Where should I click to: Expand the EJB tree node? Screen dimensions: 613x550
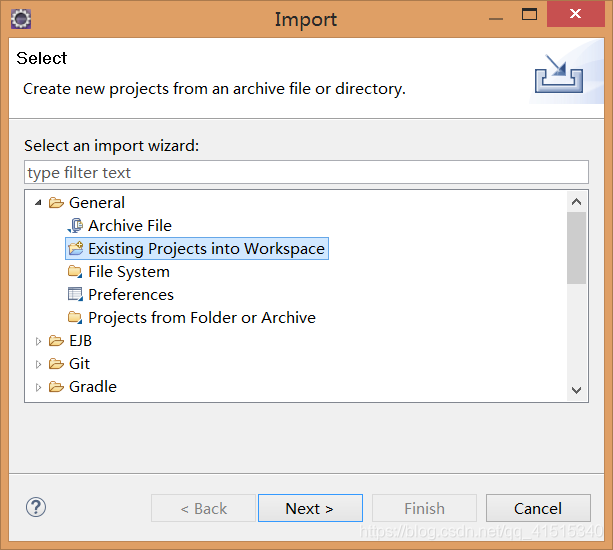click(x=38, y=341)
